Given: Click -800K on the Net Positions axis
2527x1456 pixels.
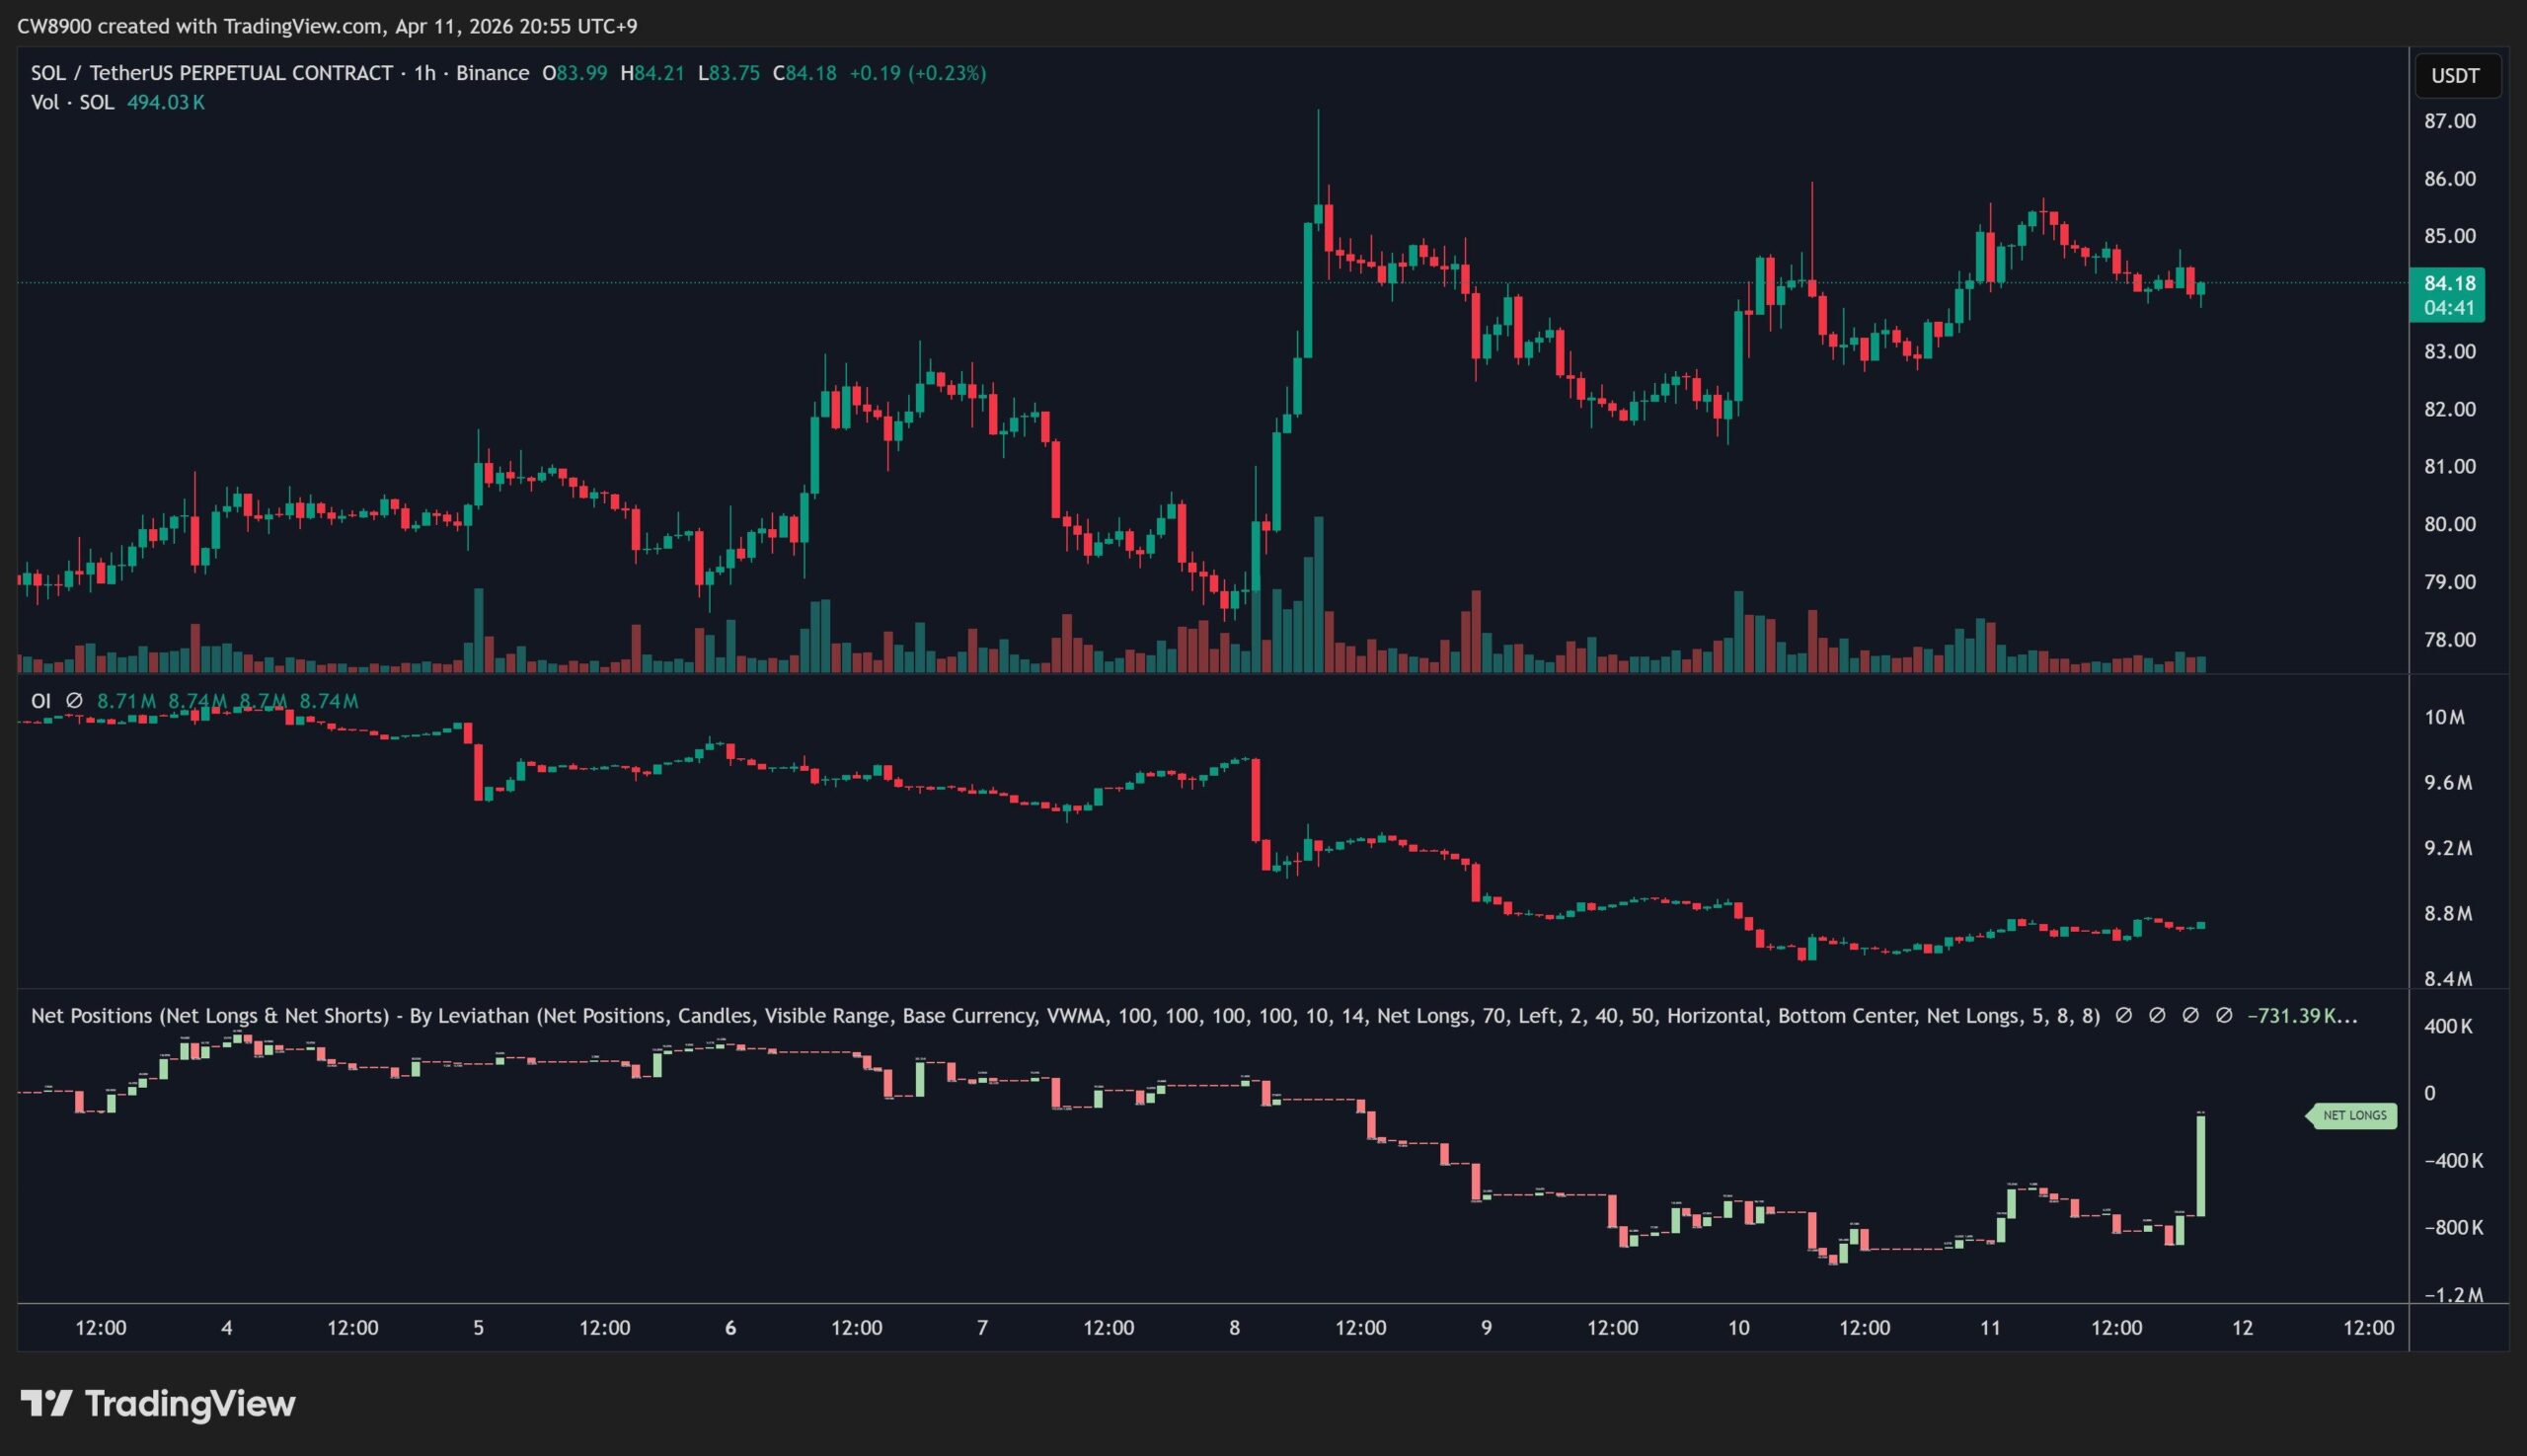Looking at the screenshot, I should (2453, 1227).
